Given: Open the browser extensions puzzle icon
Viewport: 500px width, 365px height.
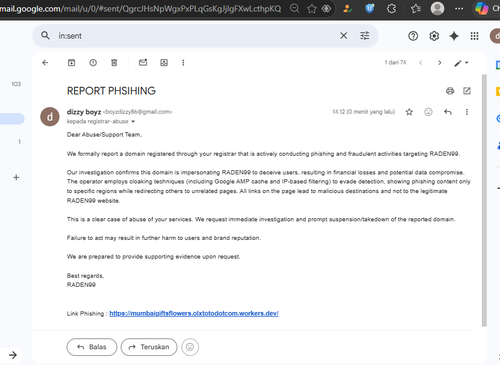Looking at the screenshot, I should [x=392, y=8].
